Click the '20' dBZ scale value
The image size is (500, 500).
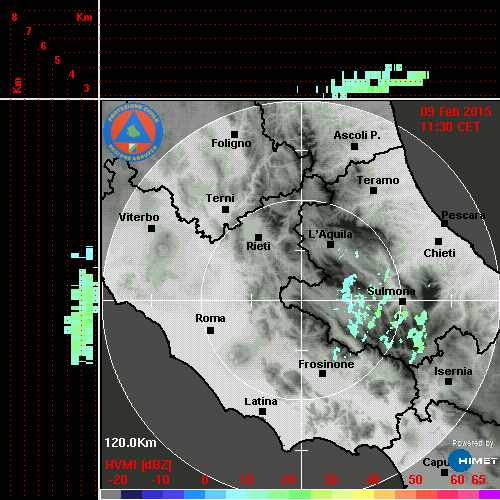pos(288,480)
